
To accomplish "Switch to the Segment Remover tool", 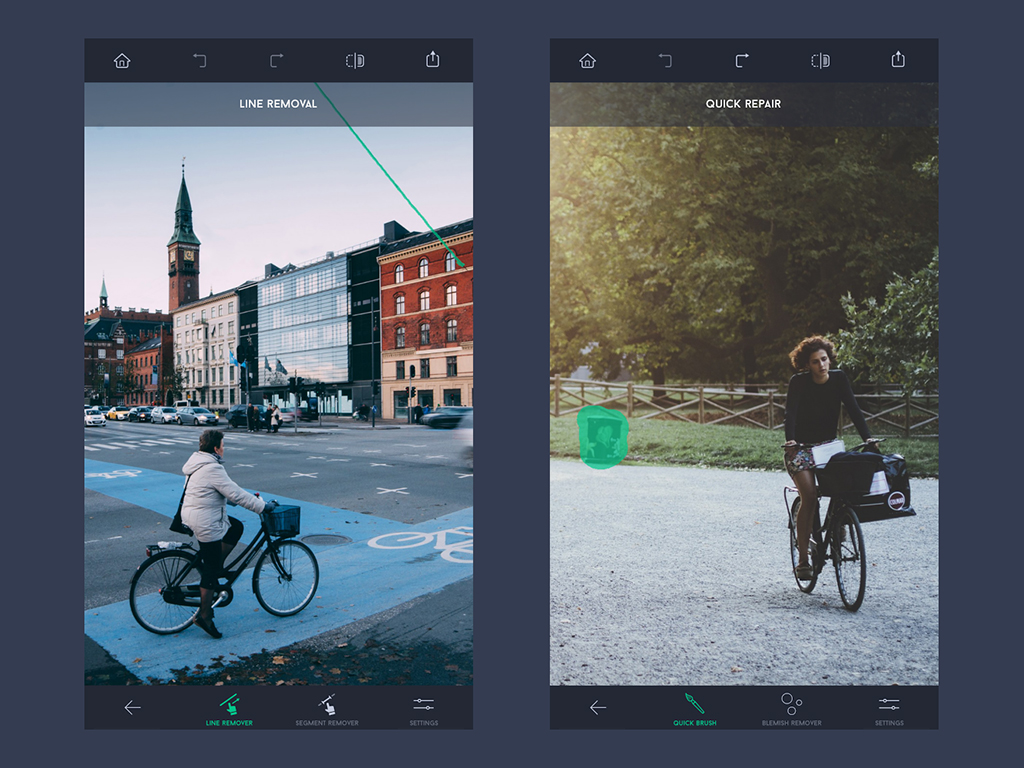I will (x=327, y=708).
